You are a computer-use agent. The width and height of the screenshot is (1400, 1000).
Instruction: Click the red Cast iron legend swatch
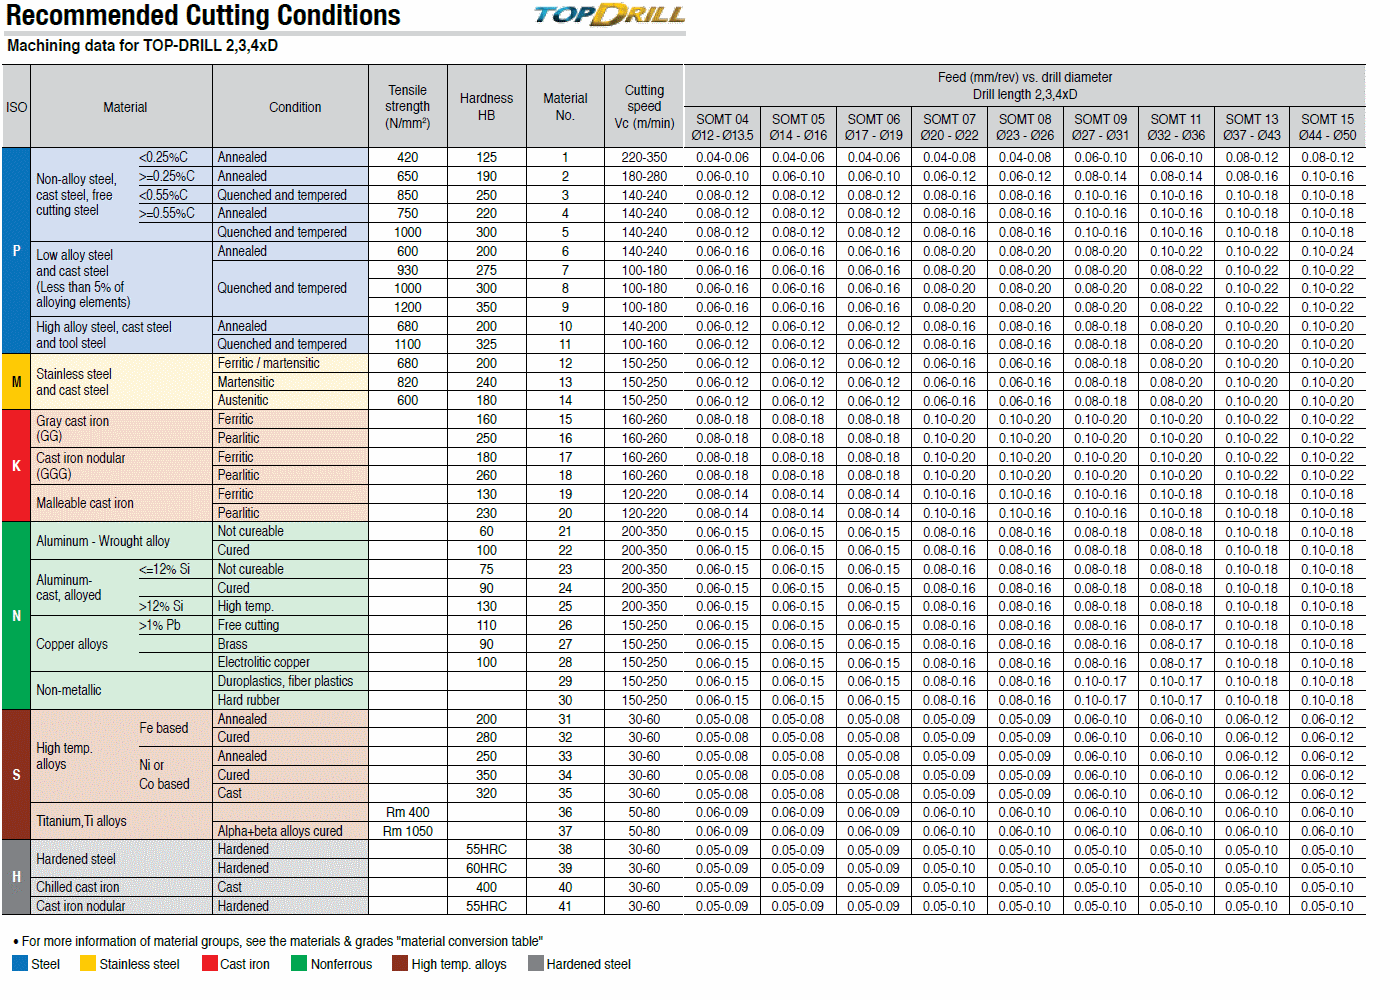pyautogui.click(x=209, y=964)
